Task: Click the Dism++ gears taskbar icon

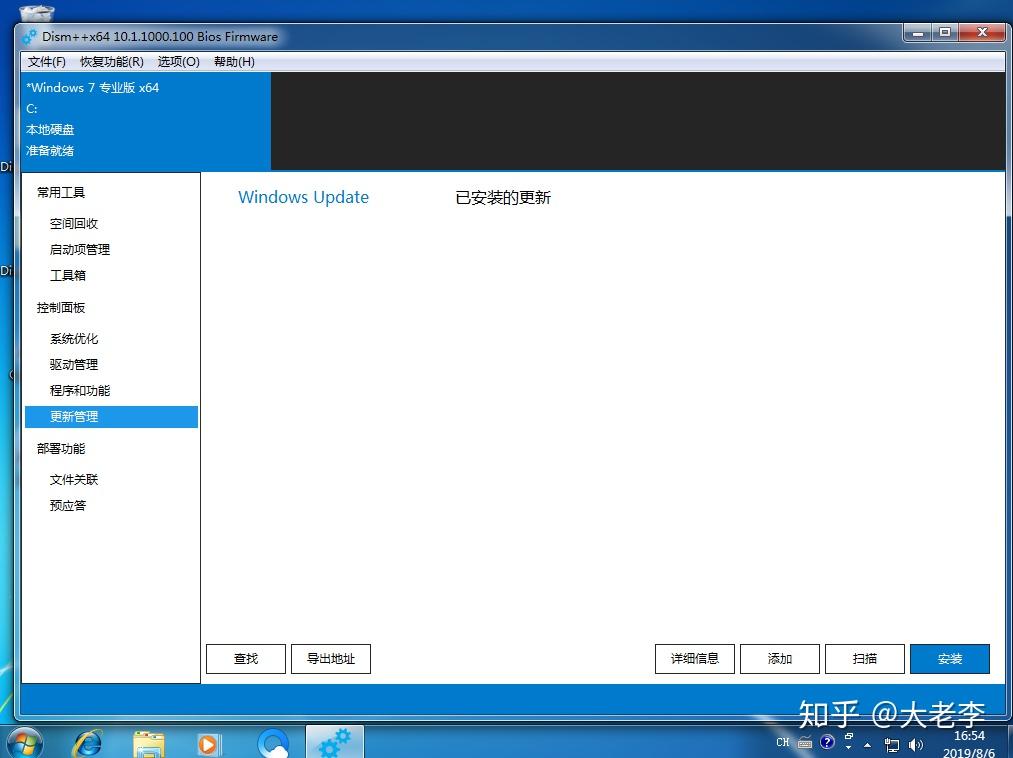Action: (335, 743)
